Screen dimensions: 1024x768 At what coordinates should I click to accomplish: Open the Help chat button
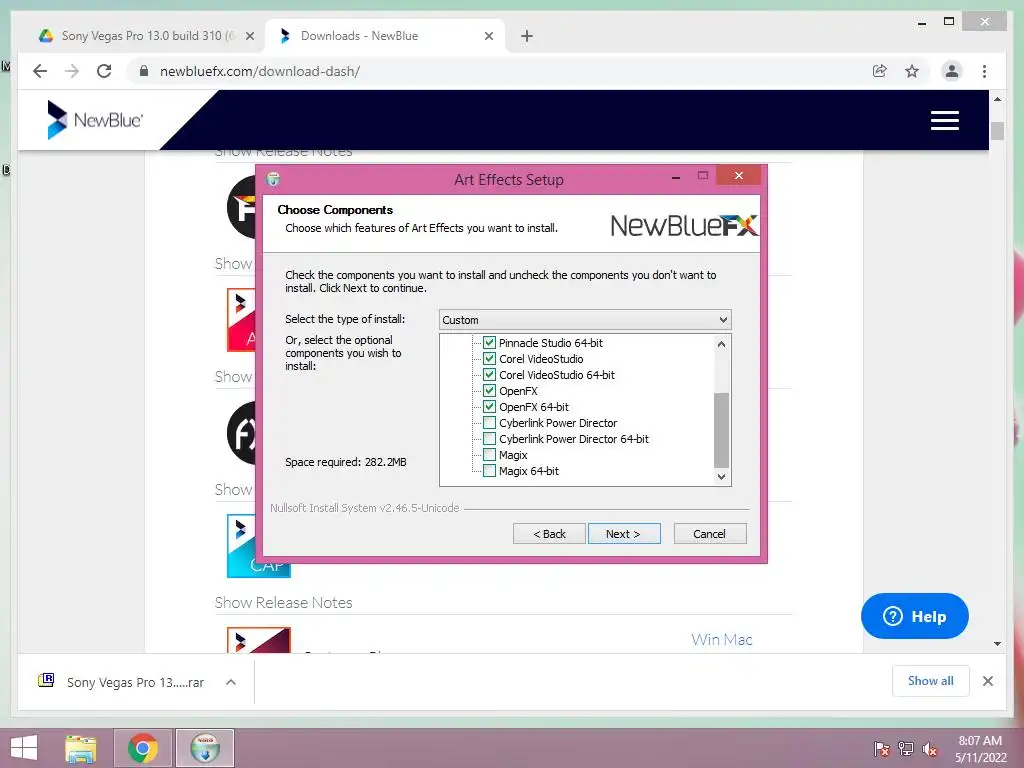pos(914,616)
